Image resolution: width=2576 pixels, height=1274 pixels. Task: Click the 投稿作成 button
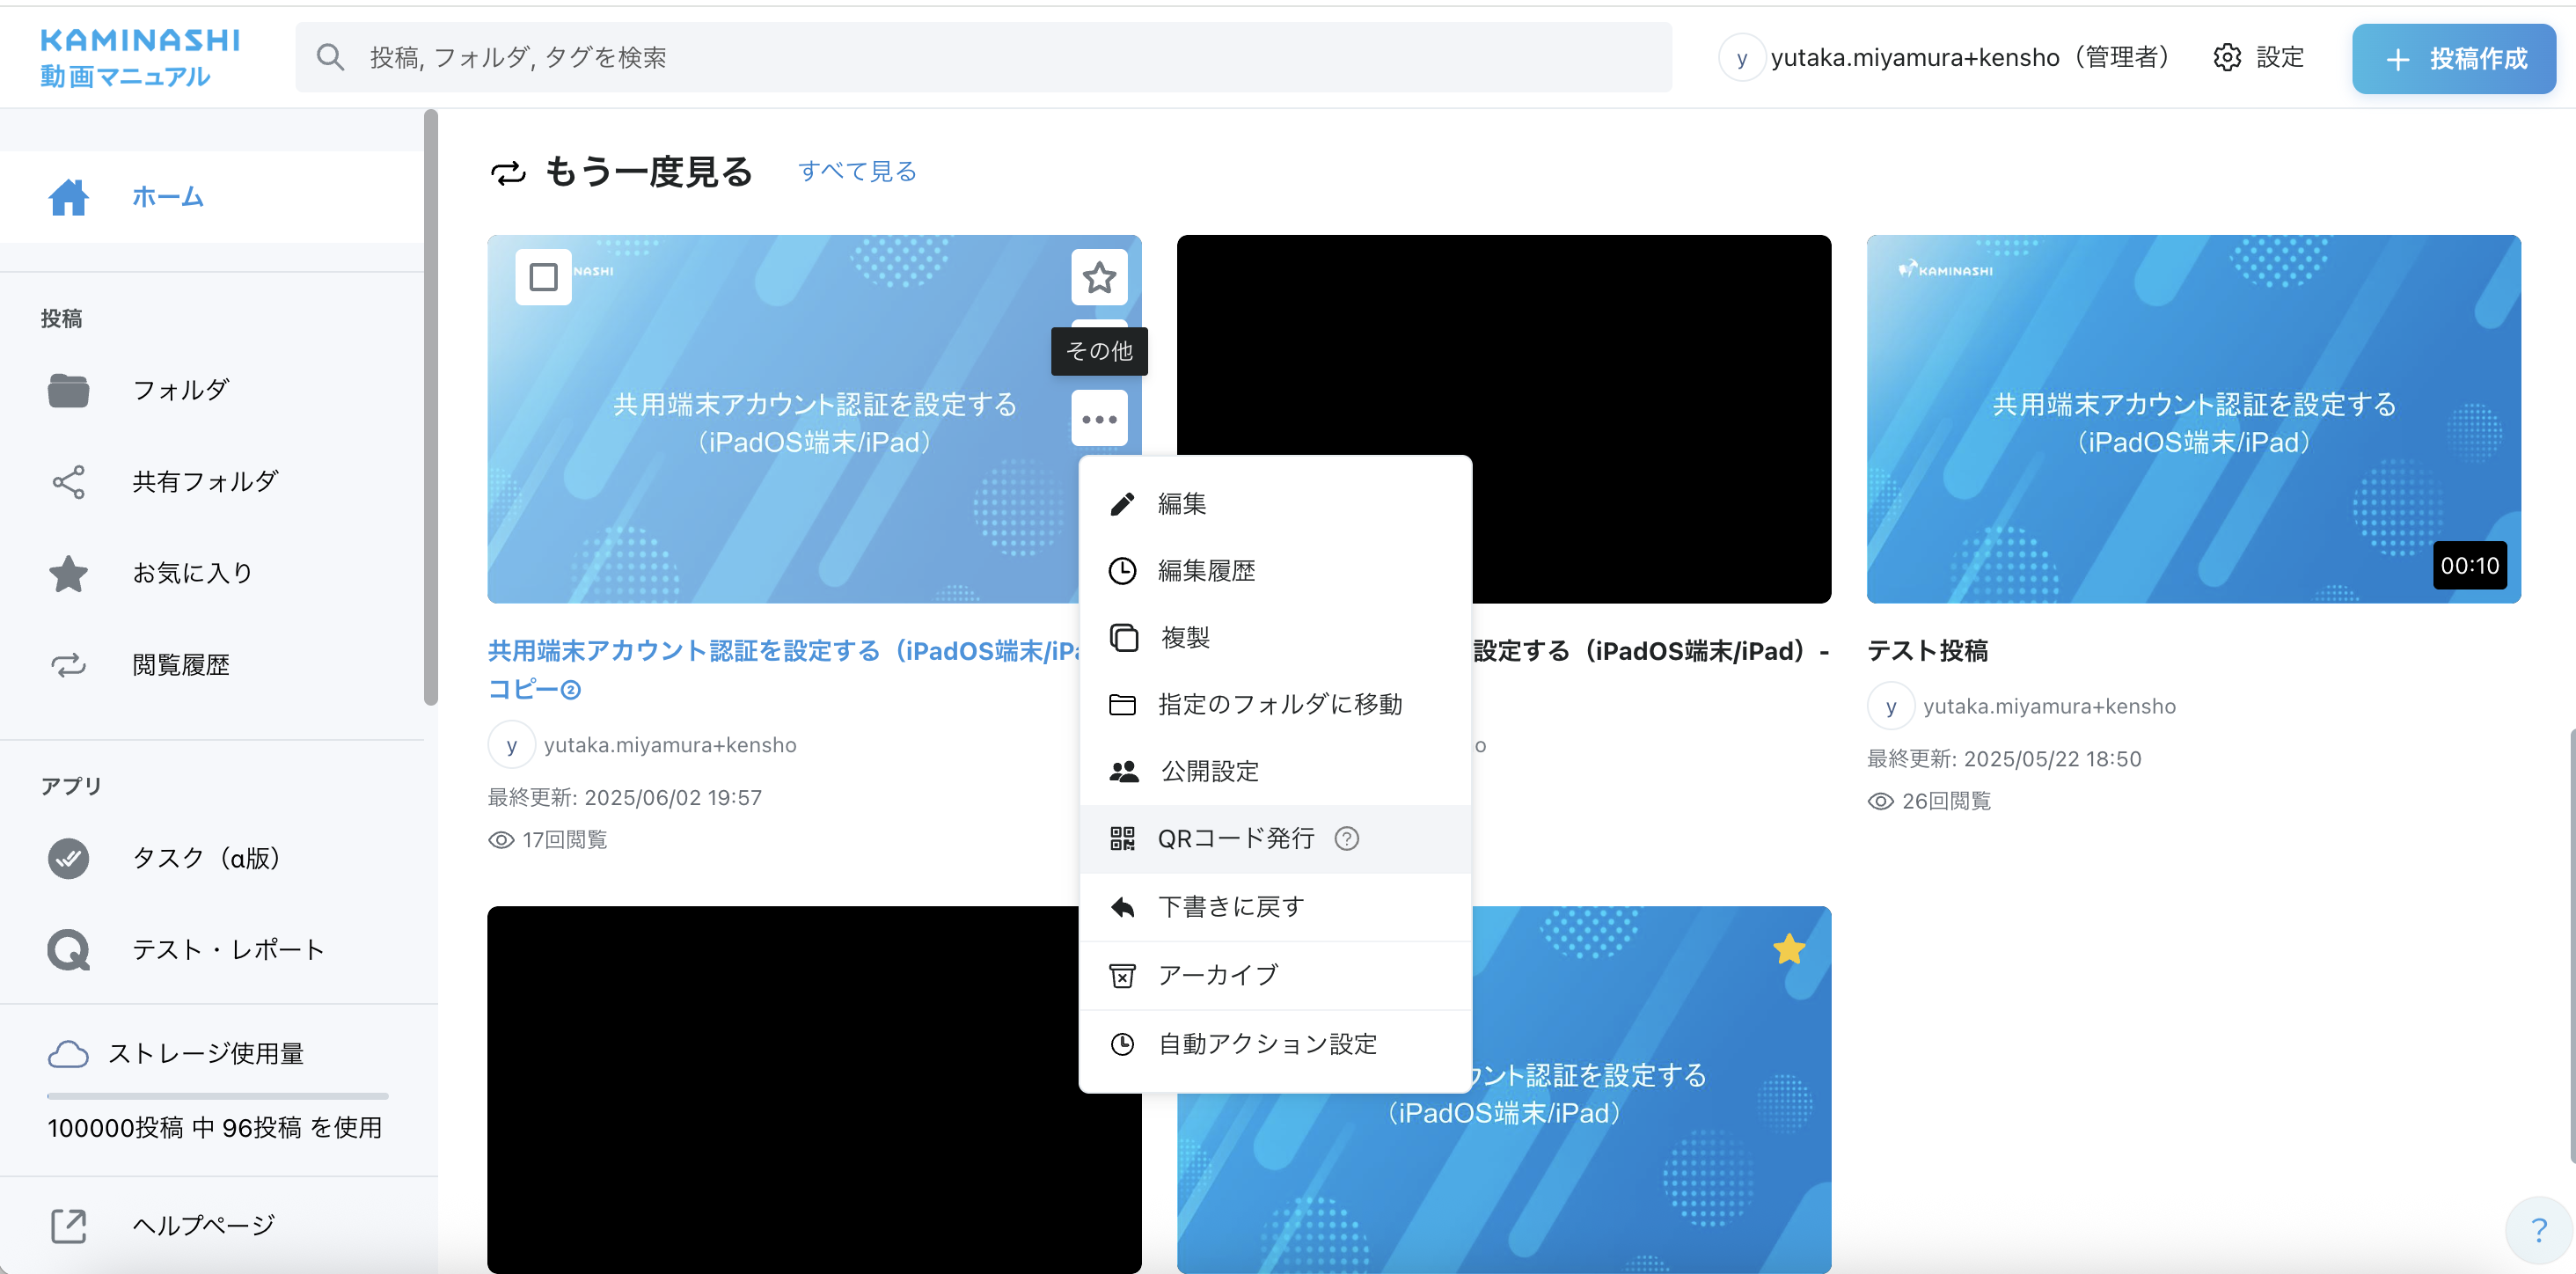tap(2453, 59)
